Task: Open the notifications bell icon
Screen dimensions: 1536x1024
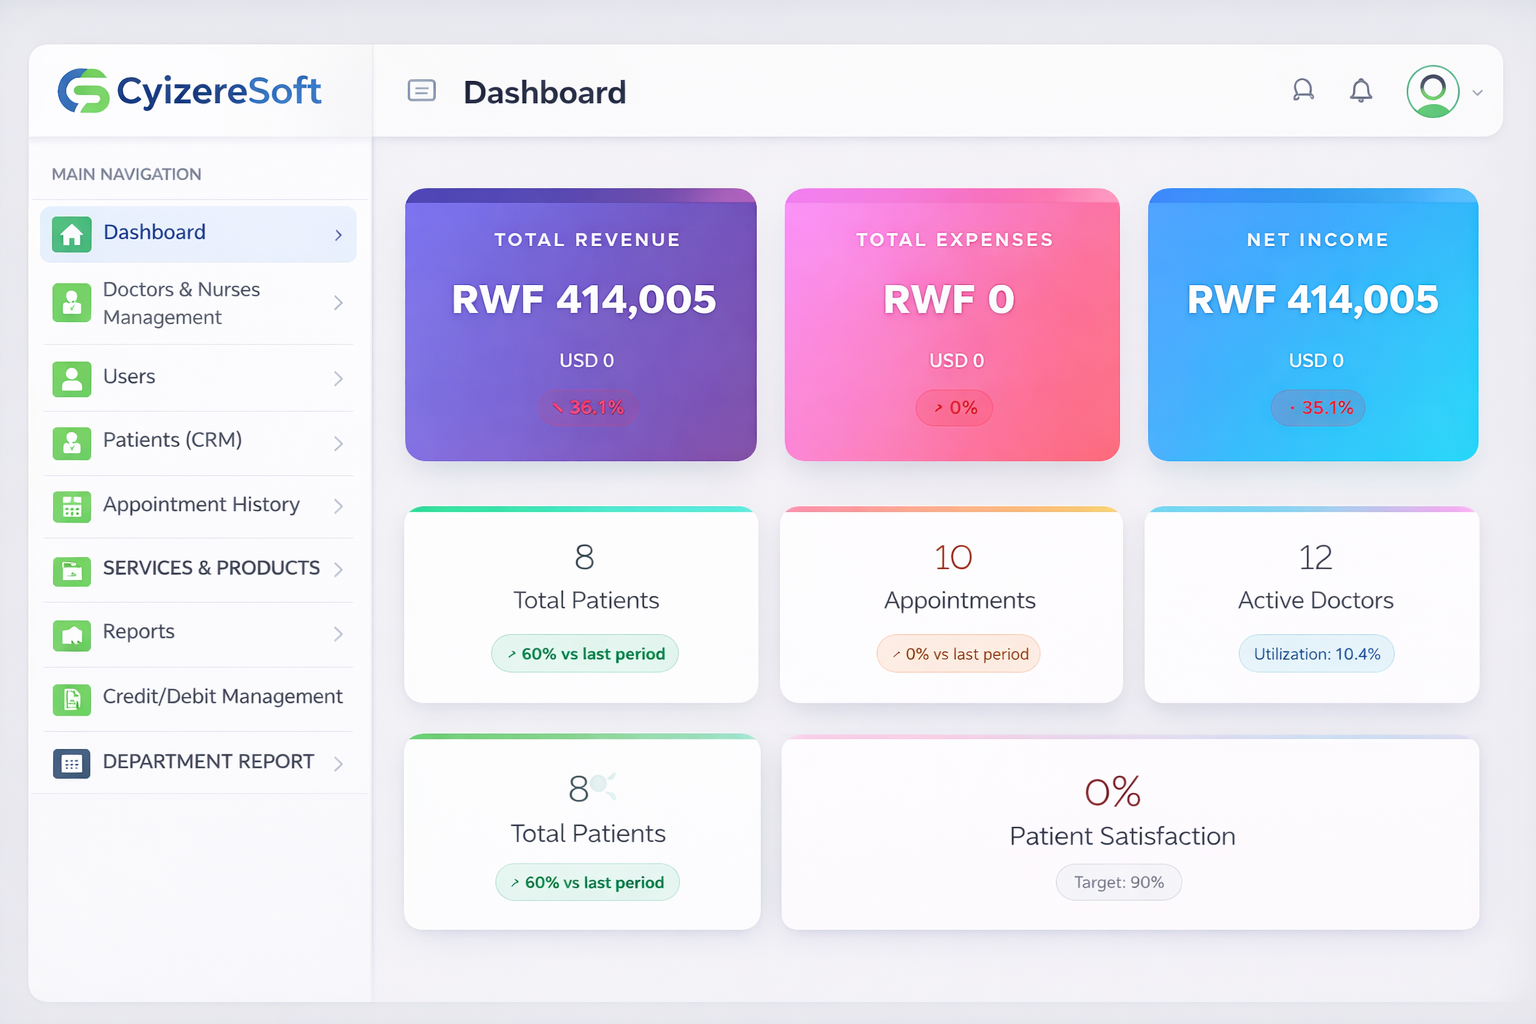Action: [x=1360, y=90]
